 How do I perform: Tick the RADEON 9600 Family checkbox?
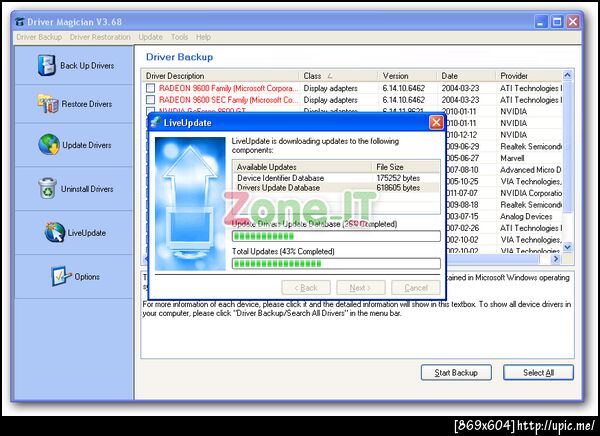tap(150, 88)
